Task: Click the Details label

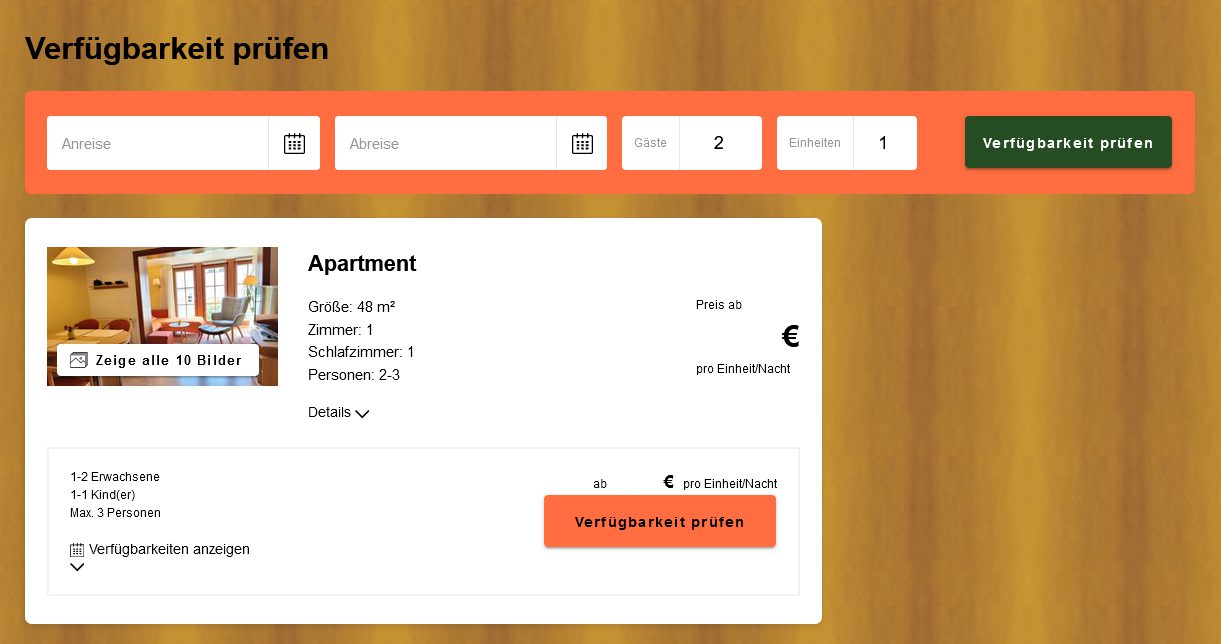Action: pos(329,412)
